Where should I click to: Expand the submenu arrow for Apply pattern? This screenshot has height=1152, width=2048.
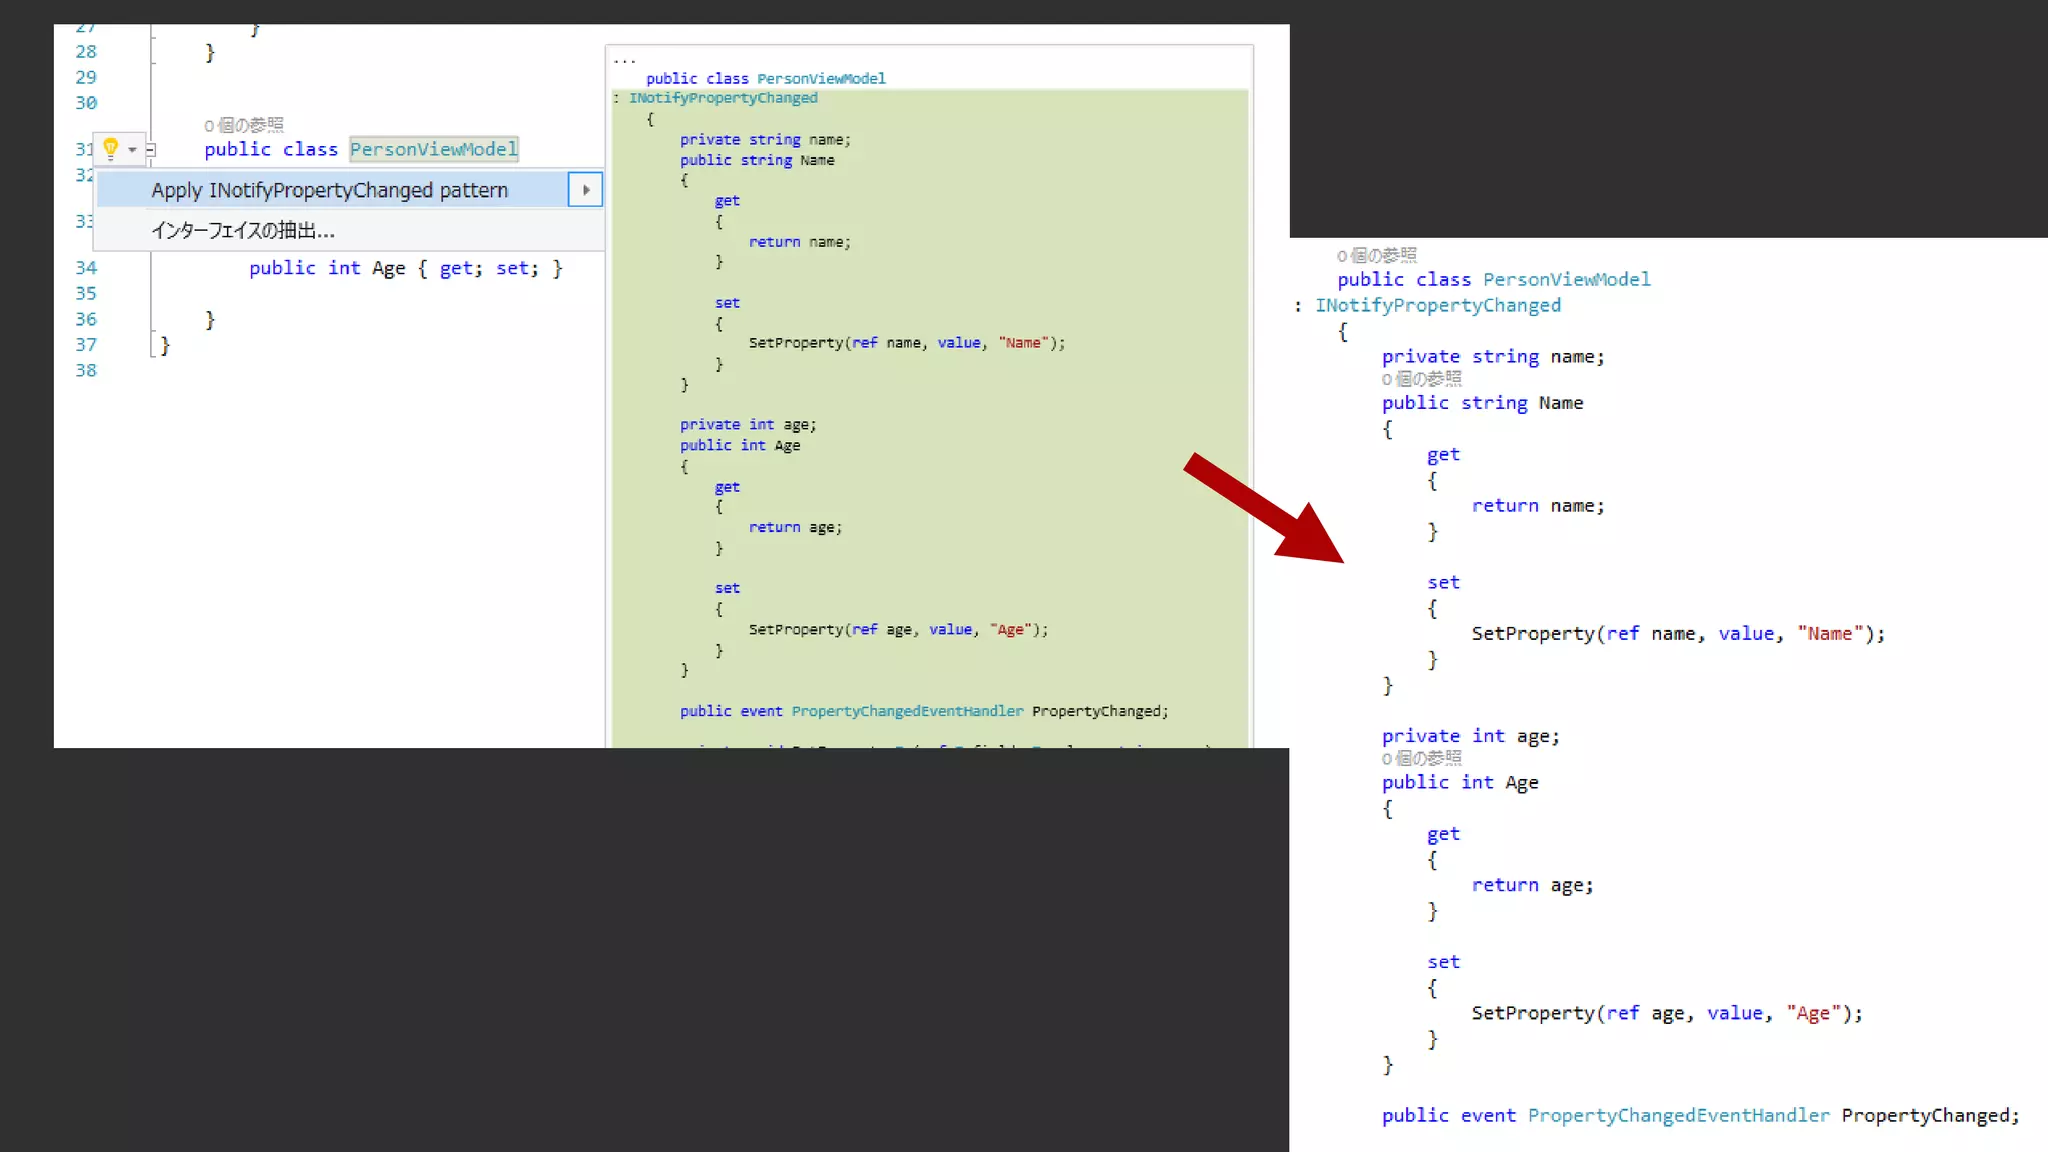[x=585, y=190]
